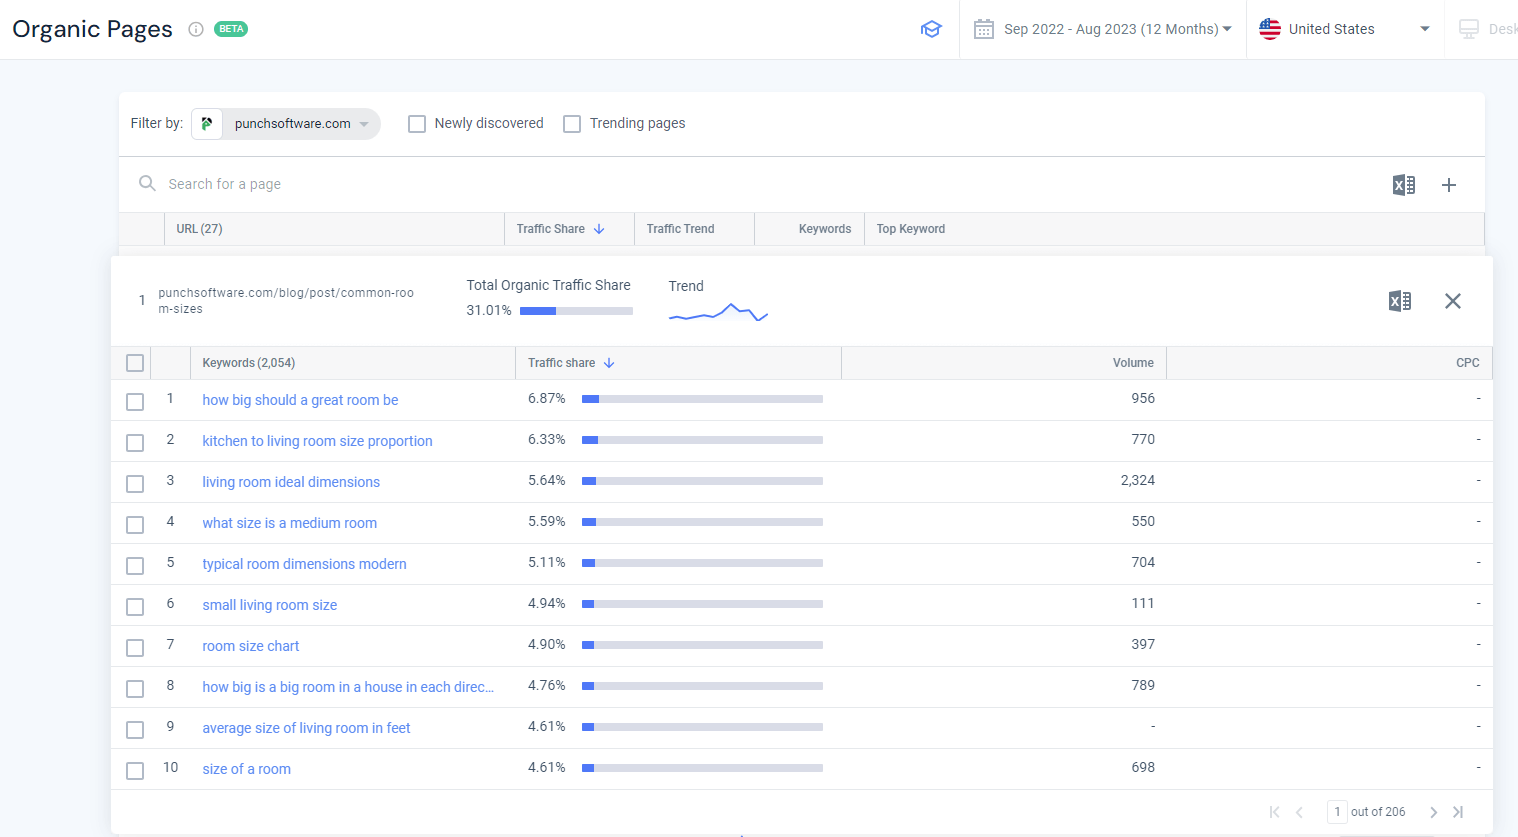Open keyword 'room size chart'
Viewport: 1518px width, 837px height.
click(250, 646)
